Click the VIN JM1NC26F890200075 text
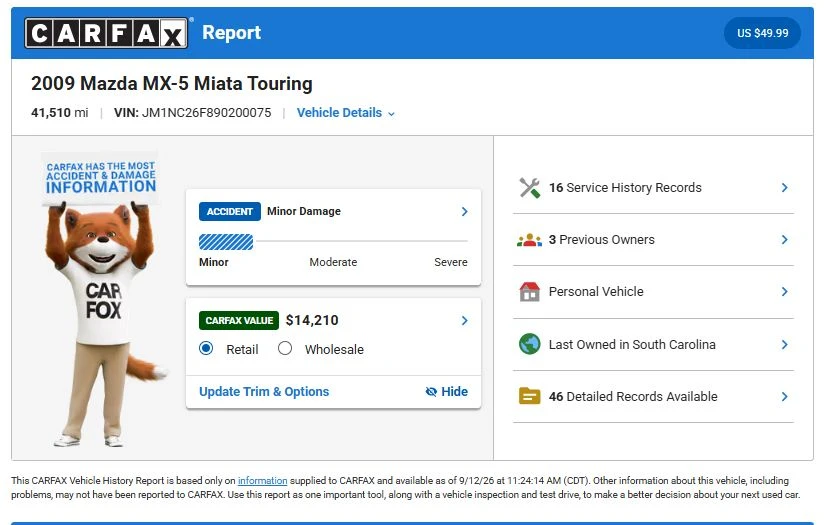The image size is (840, 525). coord(193,113)
